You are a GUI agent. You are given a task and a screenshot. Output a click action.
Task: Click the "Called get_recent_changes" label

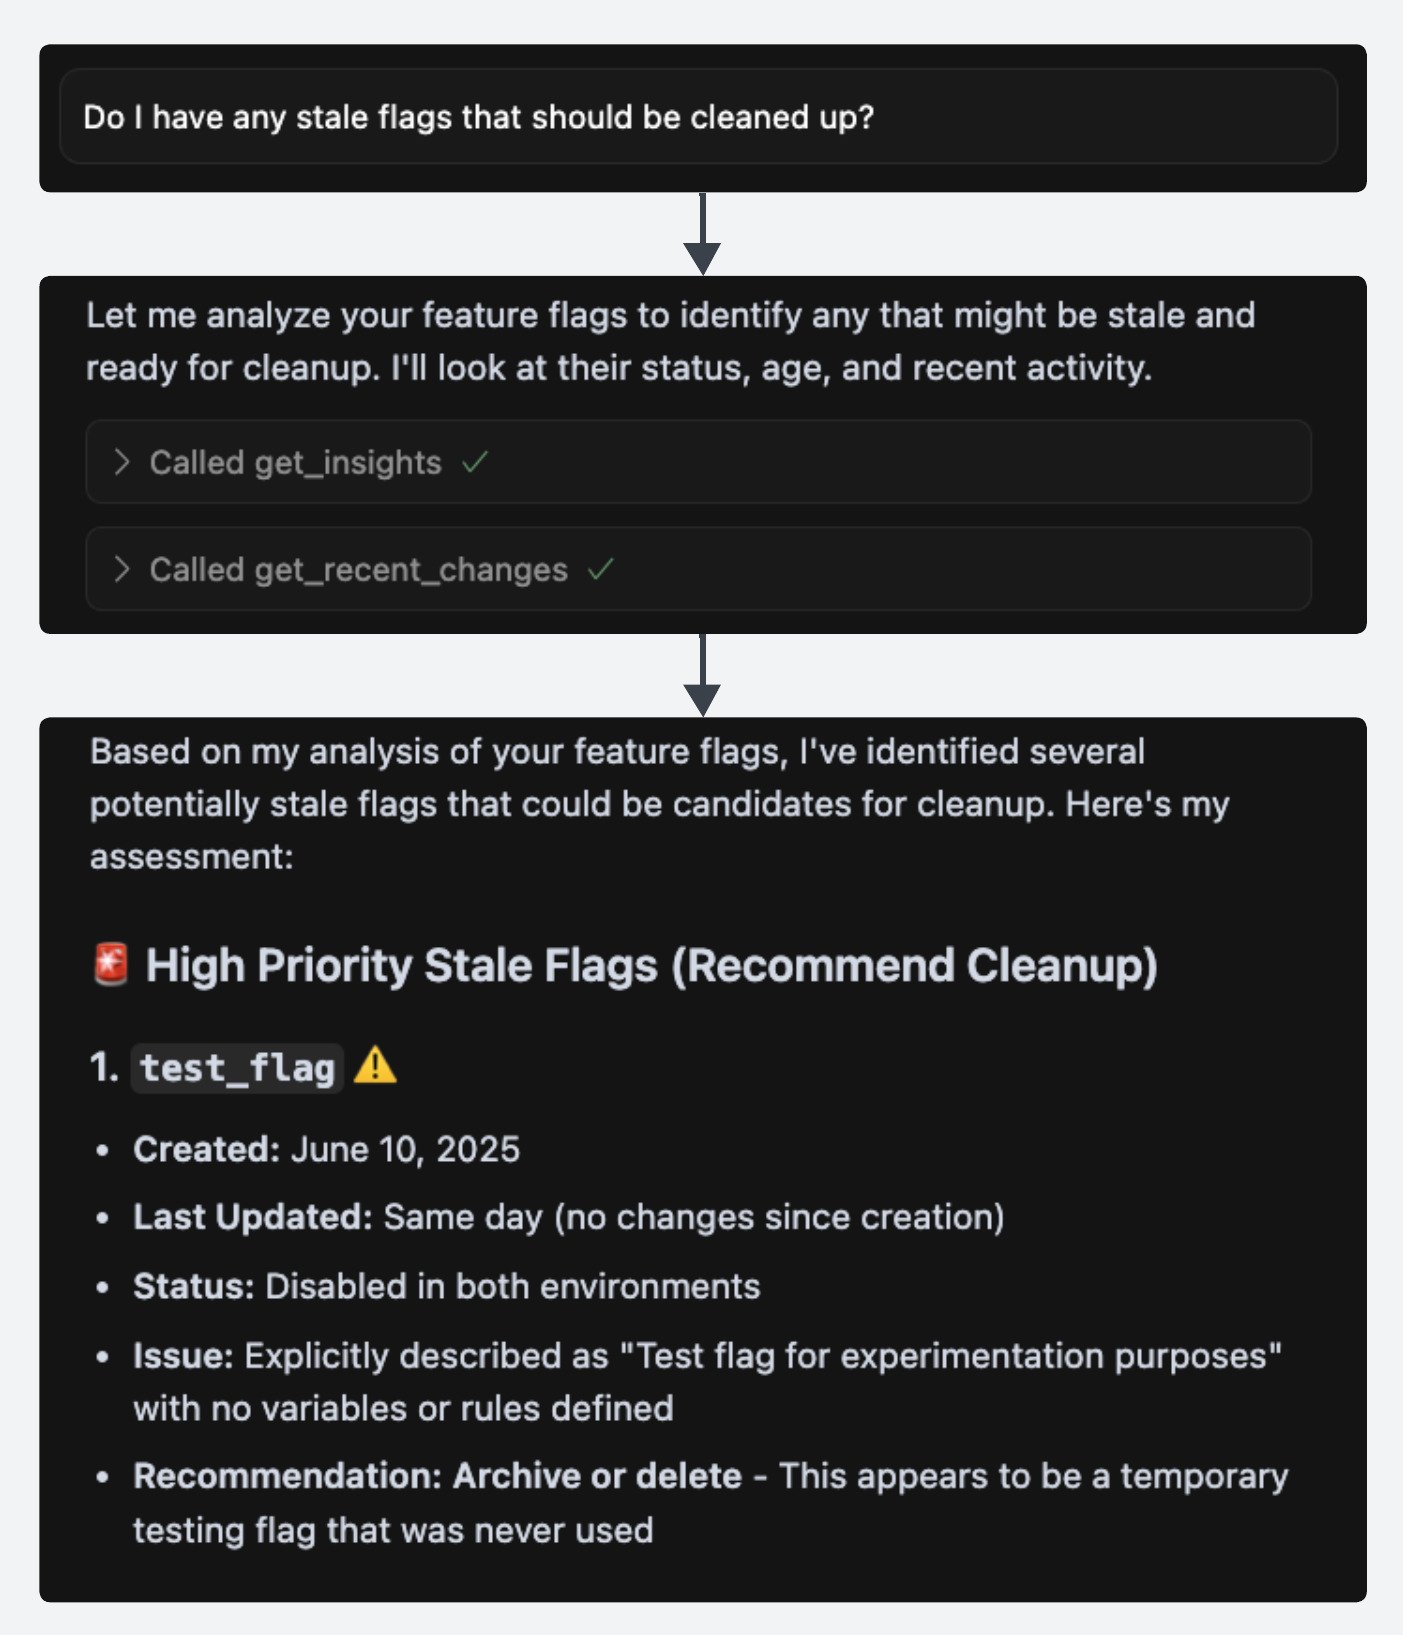tap(358, 569)
